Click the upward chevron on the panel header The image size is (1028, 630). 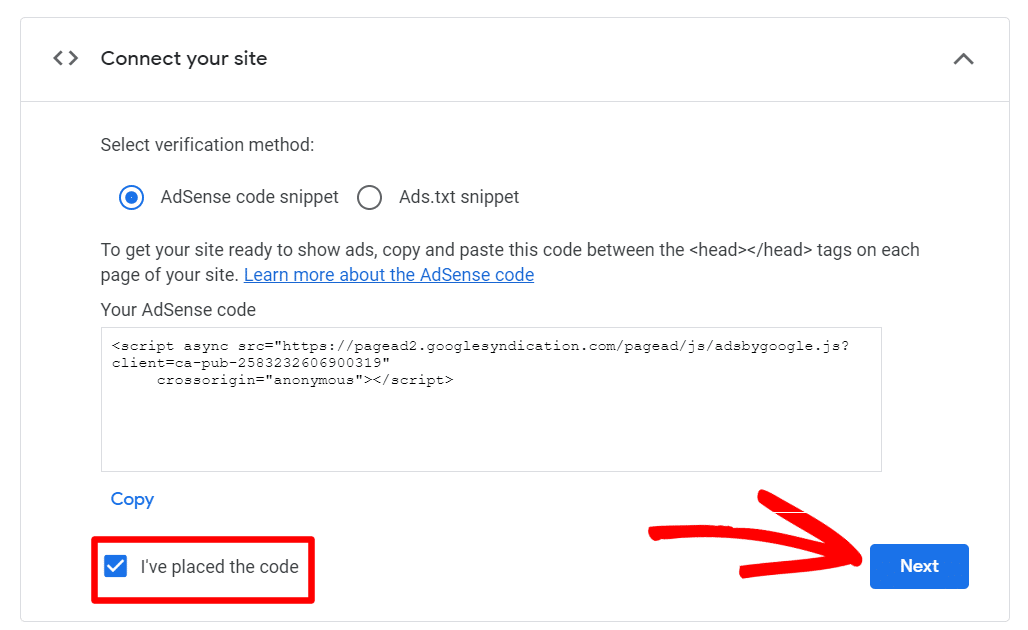(x=963, y=58)
